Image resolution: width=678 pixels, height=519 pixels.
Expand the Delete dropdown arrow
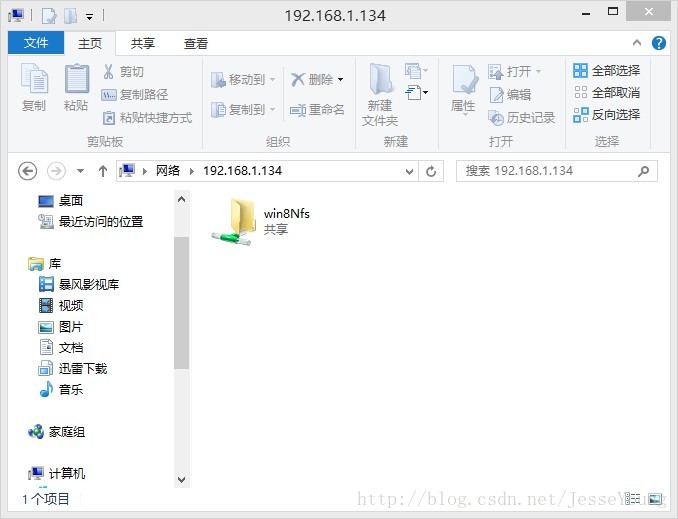coord(341,80)
